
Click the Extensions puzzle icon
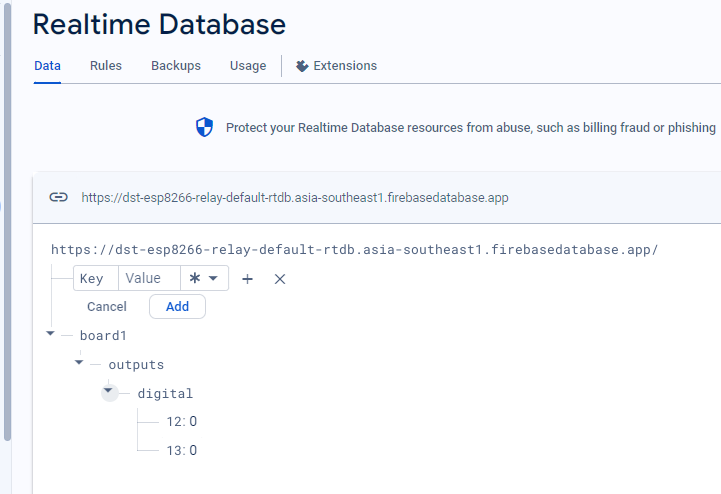click(302, 66)
